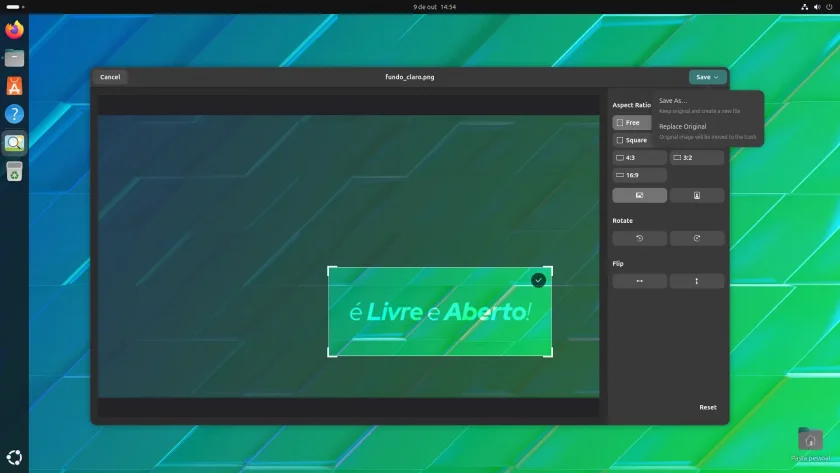Show applications via Ubuntu logo

tap(14, 457)
